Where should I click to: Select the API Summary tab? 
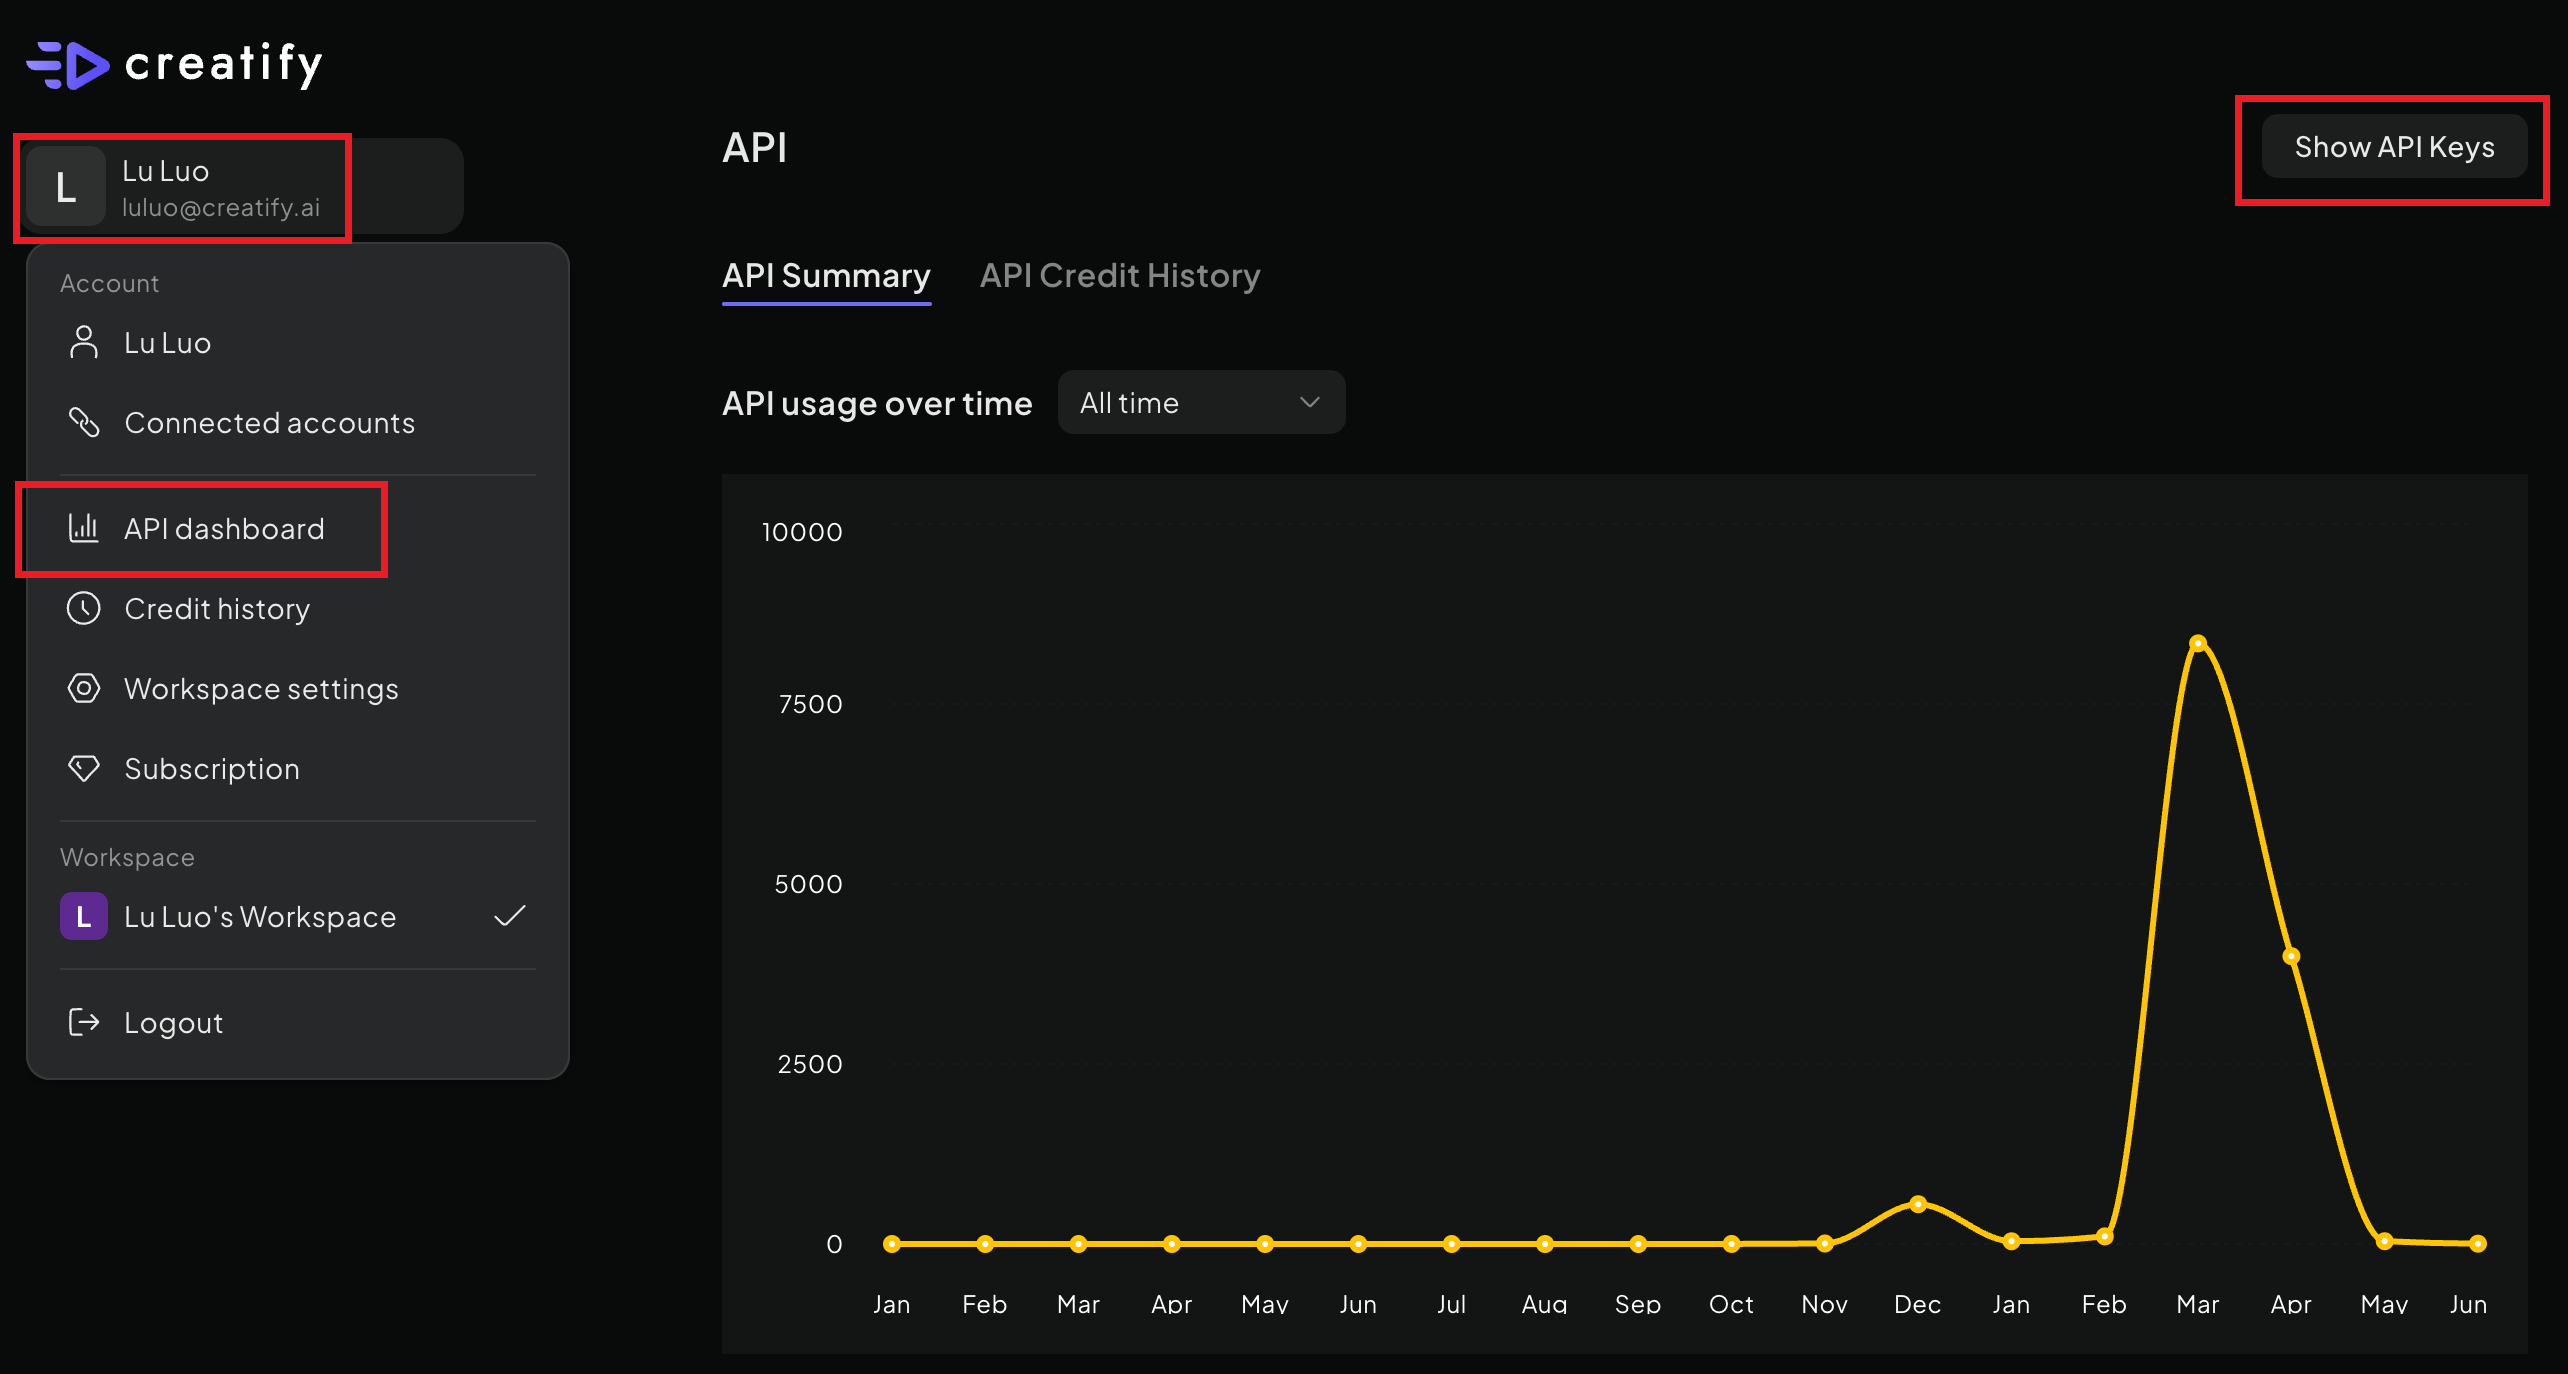pos(826,276)
